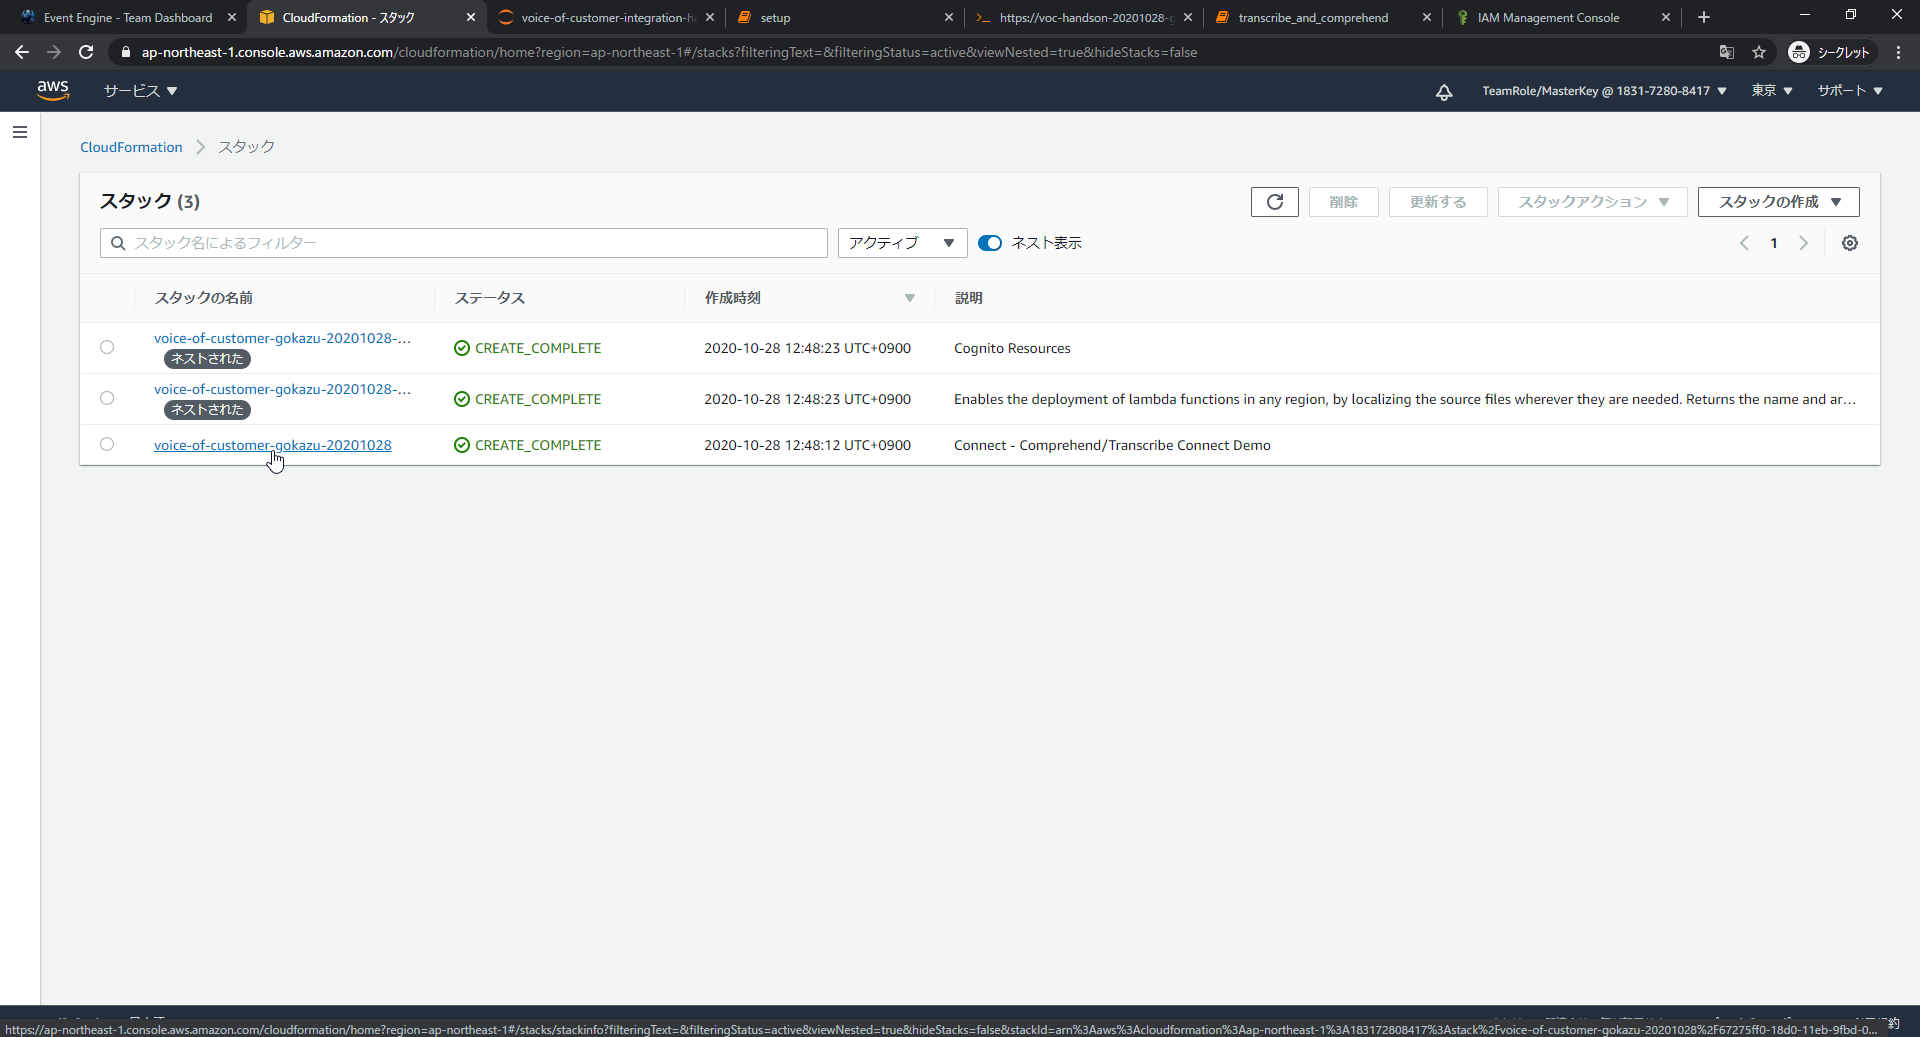Expand the create stack dropdown button
Screen dimensions: 1920x1037
click(1778, 202)
